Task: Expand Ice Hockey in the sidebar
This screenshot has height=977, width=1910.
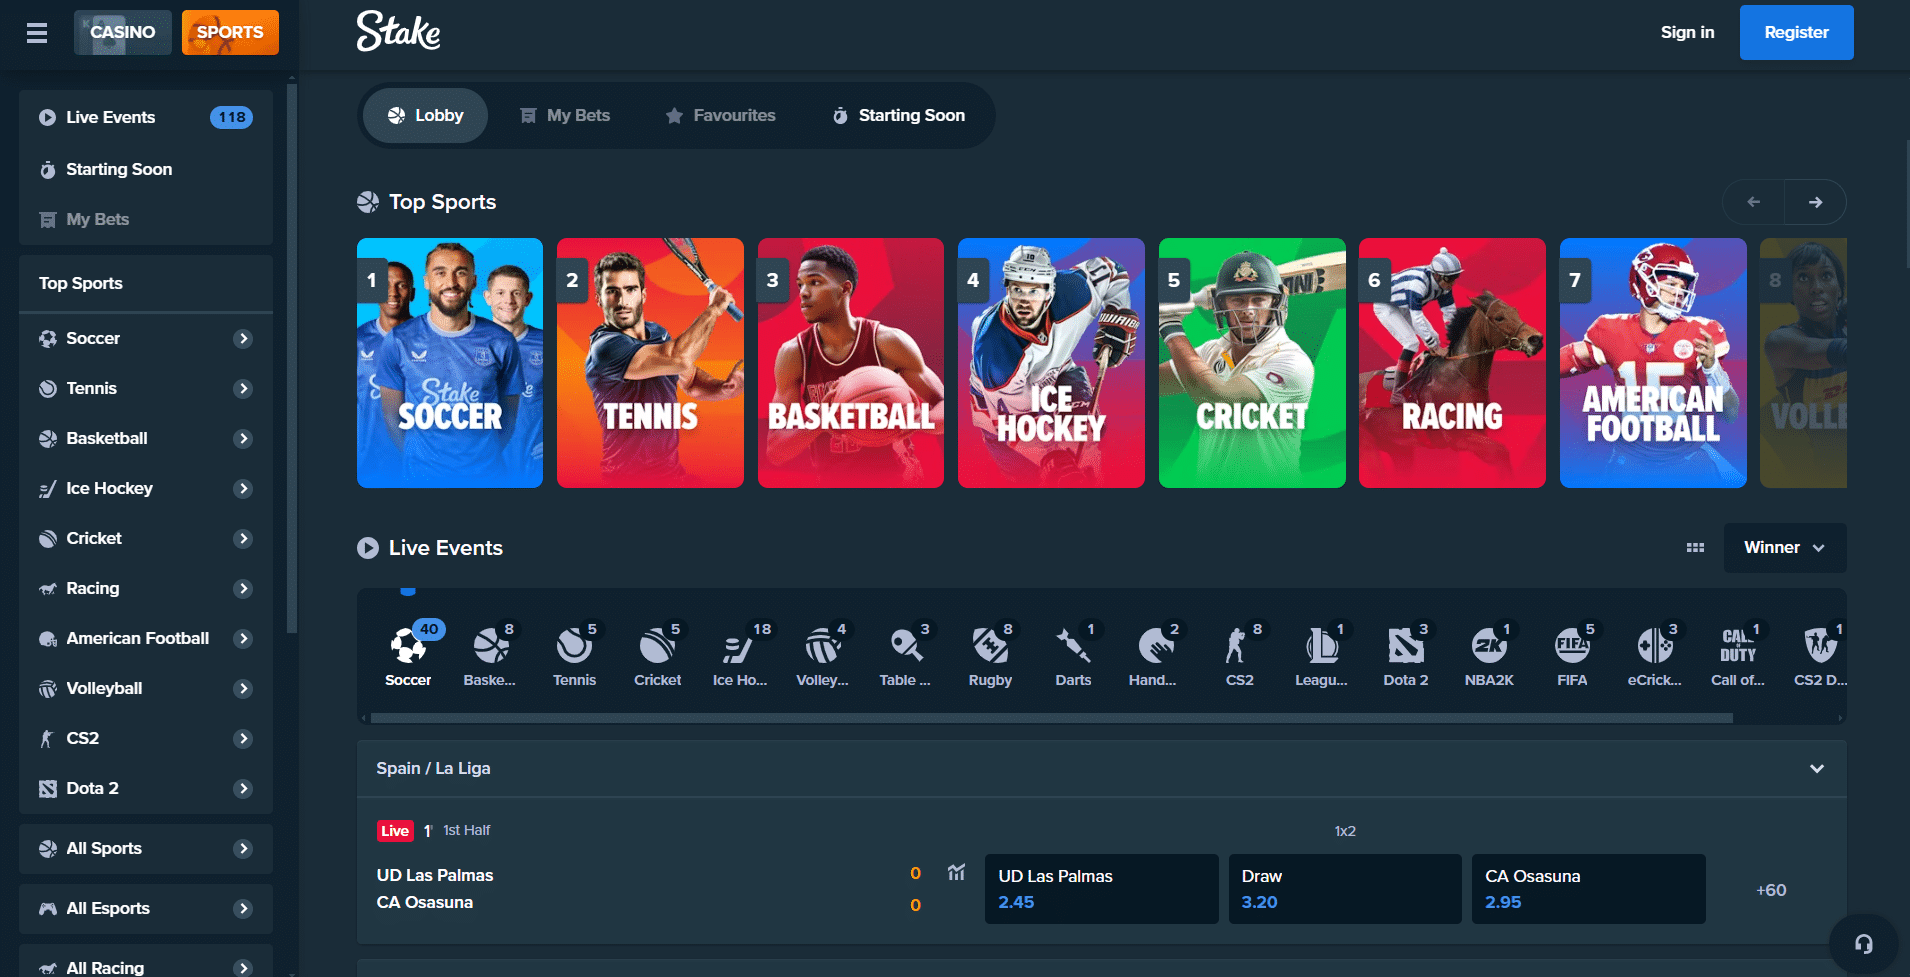Action: 243,489
